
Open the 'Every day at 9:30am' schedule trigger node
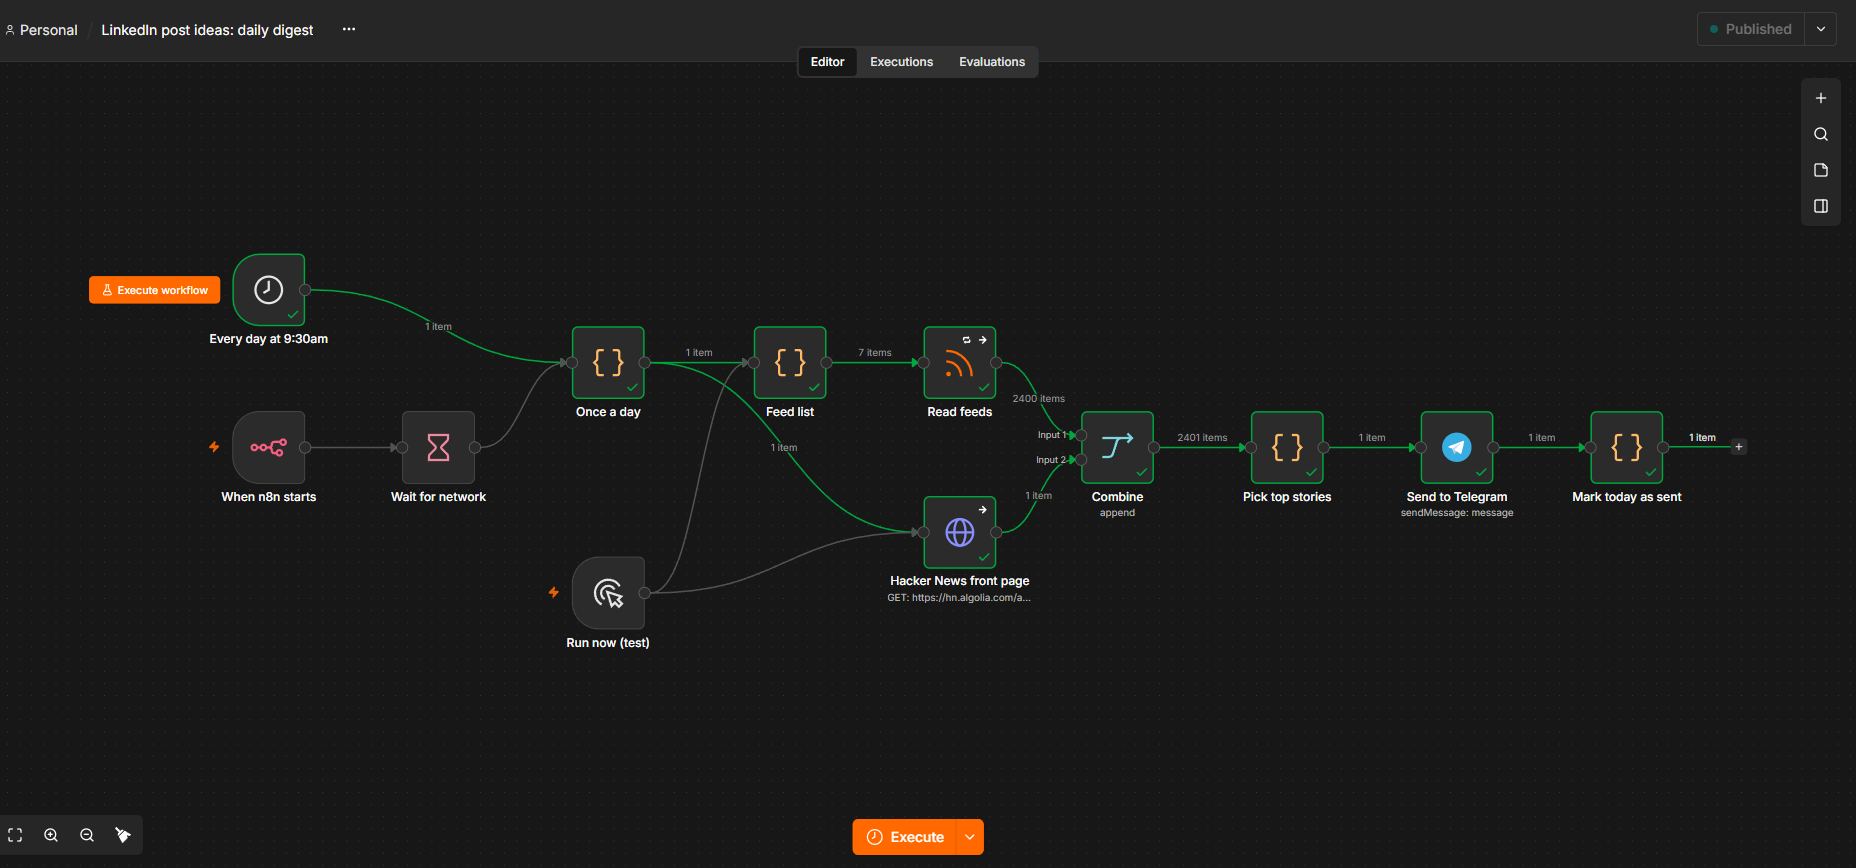[x=268, y=290]
